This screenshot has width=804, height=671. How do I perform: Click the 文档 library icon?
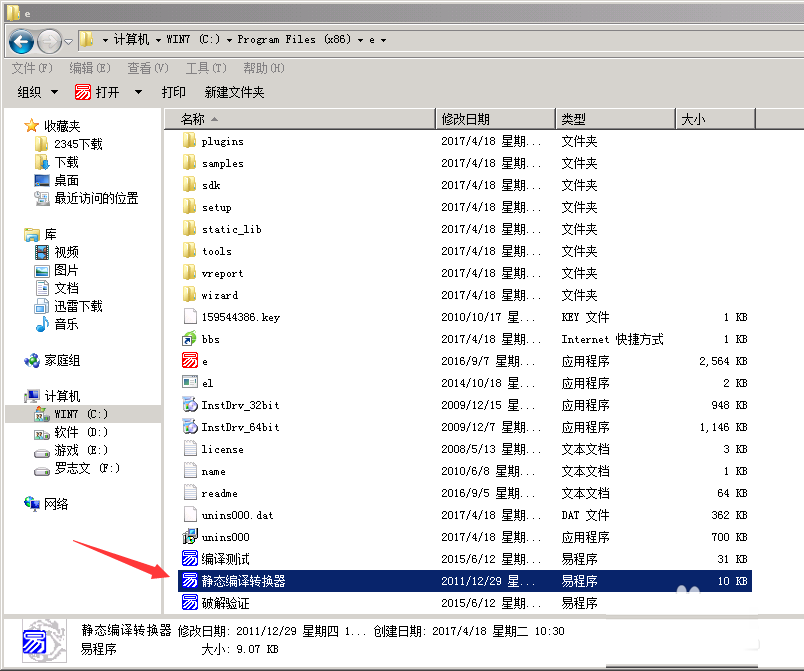[x=42, y=288]
